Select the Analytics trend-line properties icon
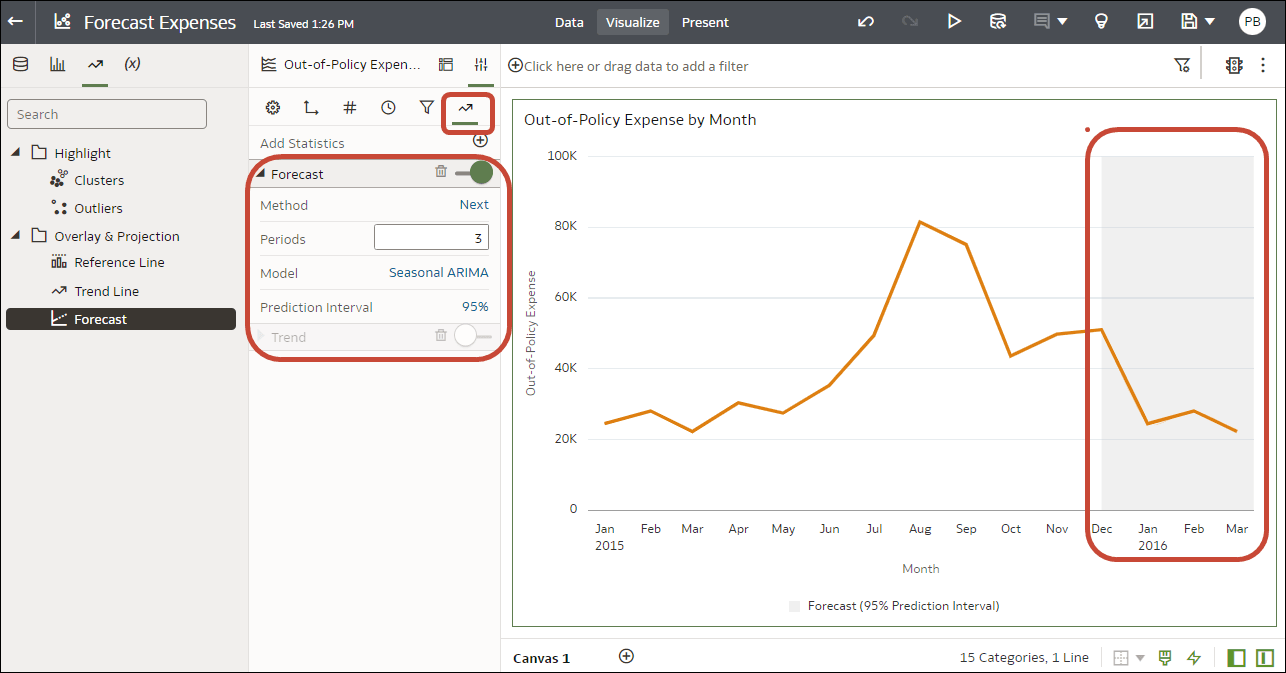The height and width of the screenshot is (673, 1286). click(x=466, y=107)
